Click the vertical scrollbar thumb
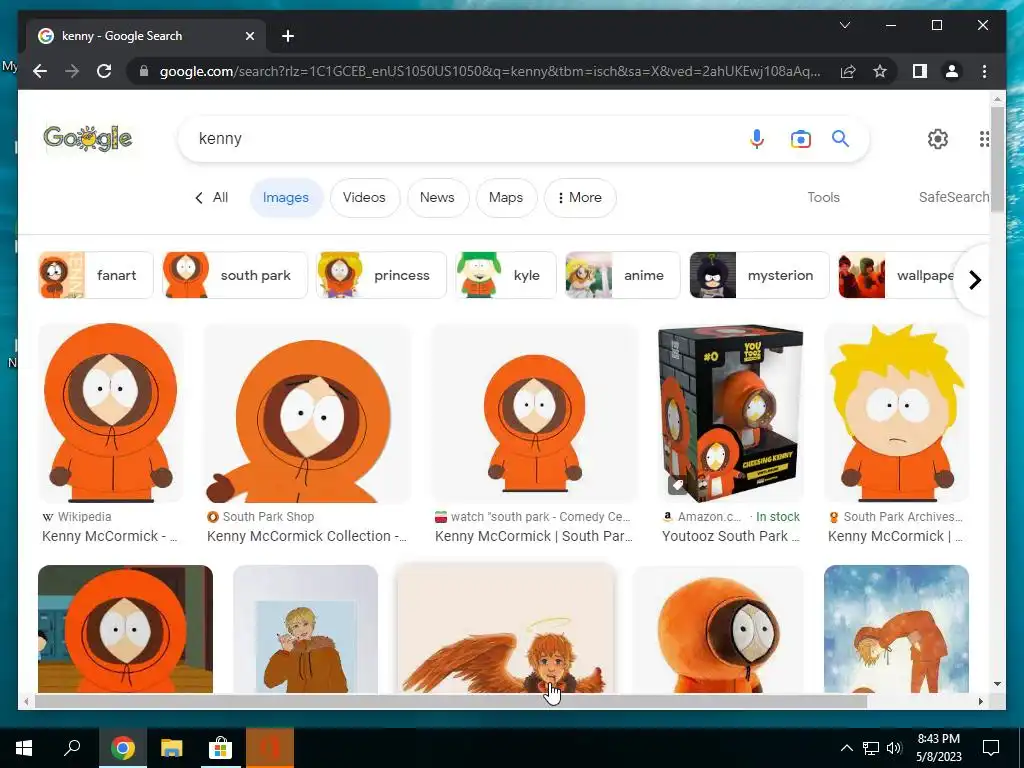This screenshot has width=1024, height=768. (x=997, y=158)
